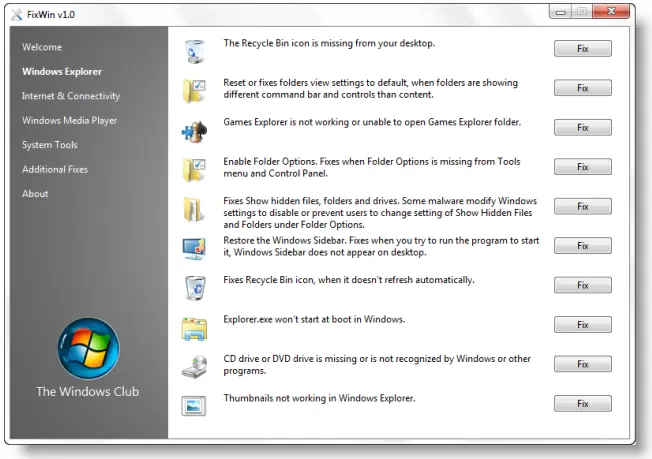Switch to Windows Media Player section
Screen dimensions: 652x459
coord(69,121)
